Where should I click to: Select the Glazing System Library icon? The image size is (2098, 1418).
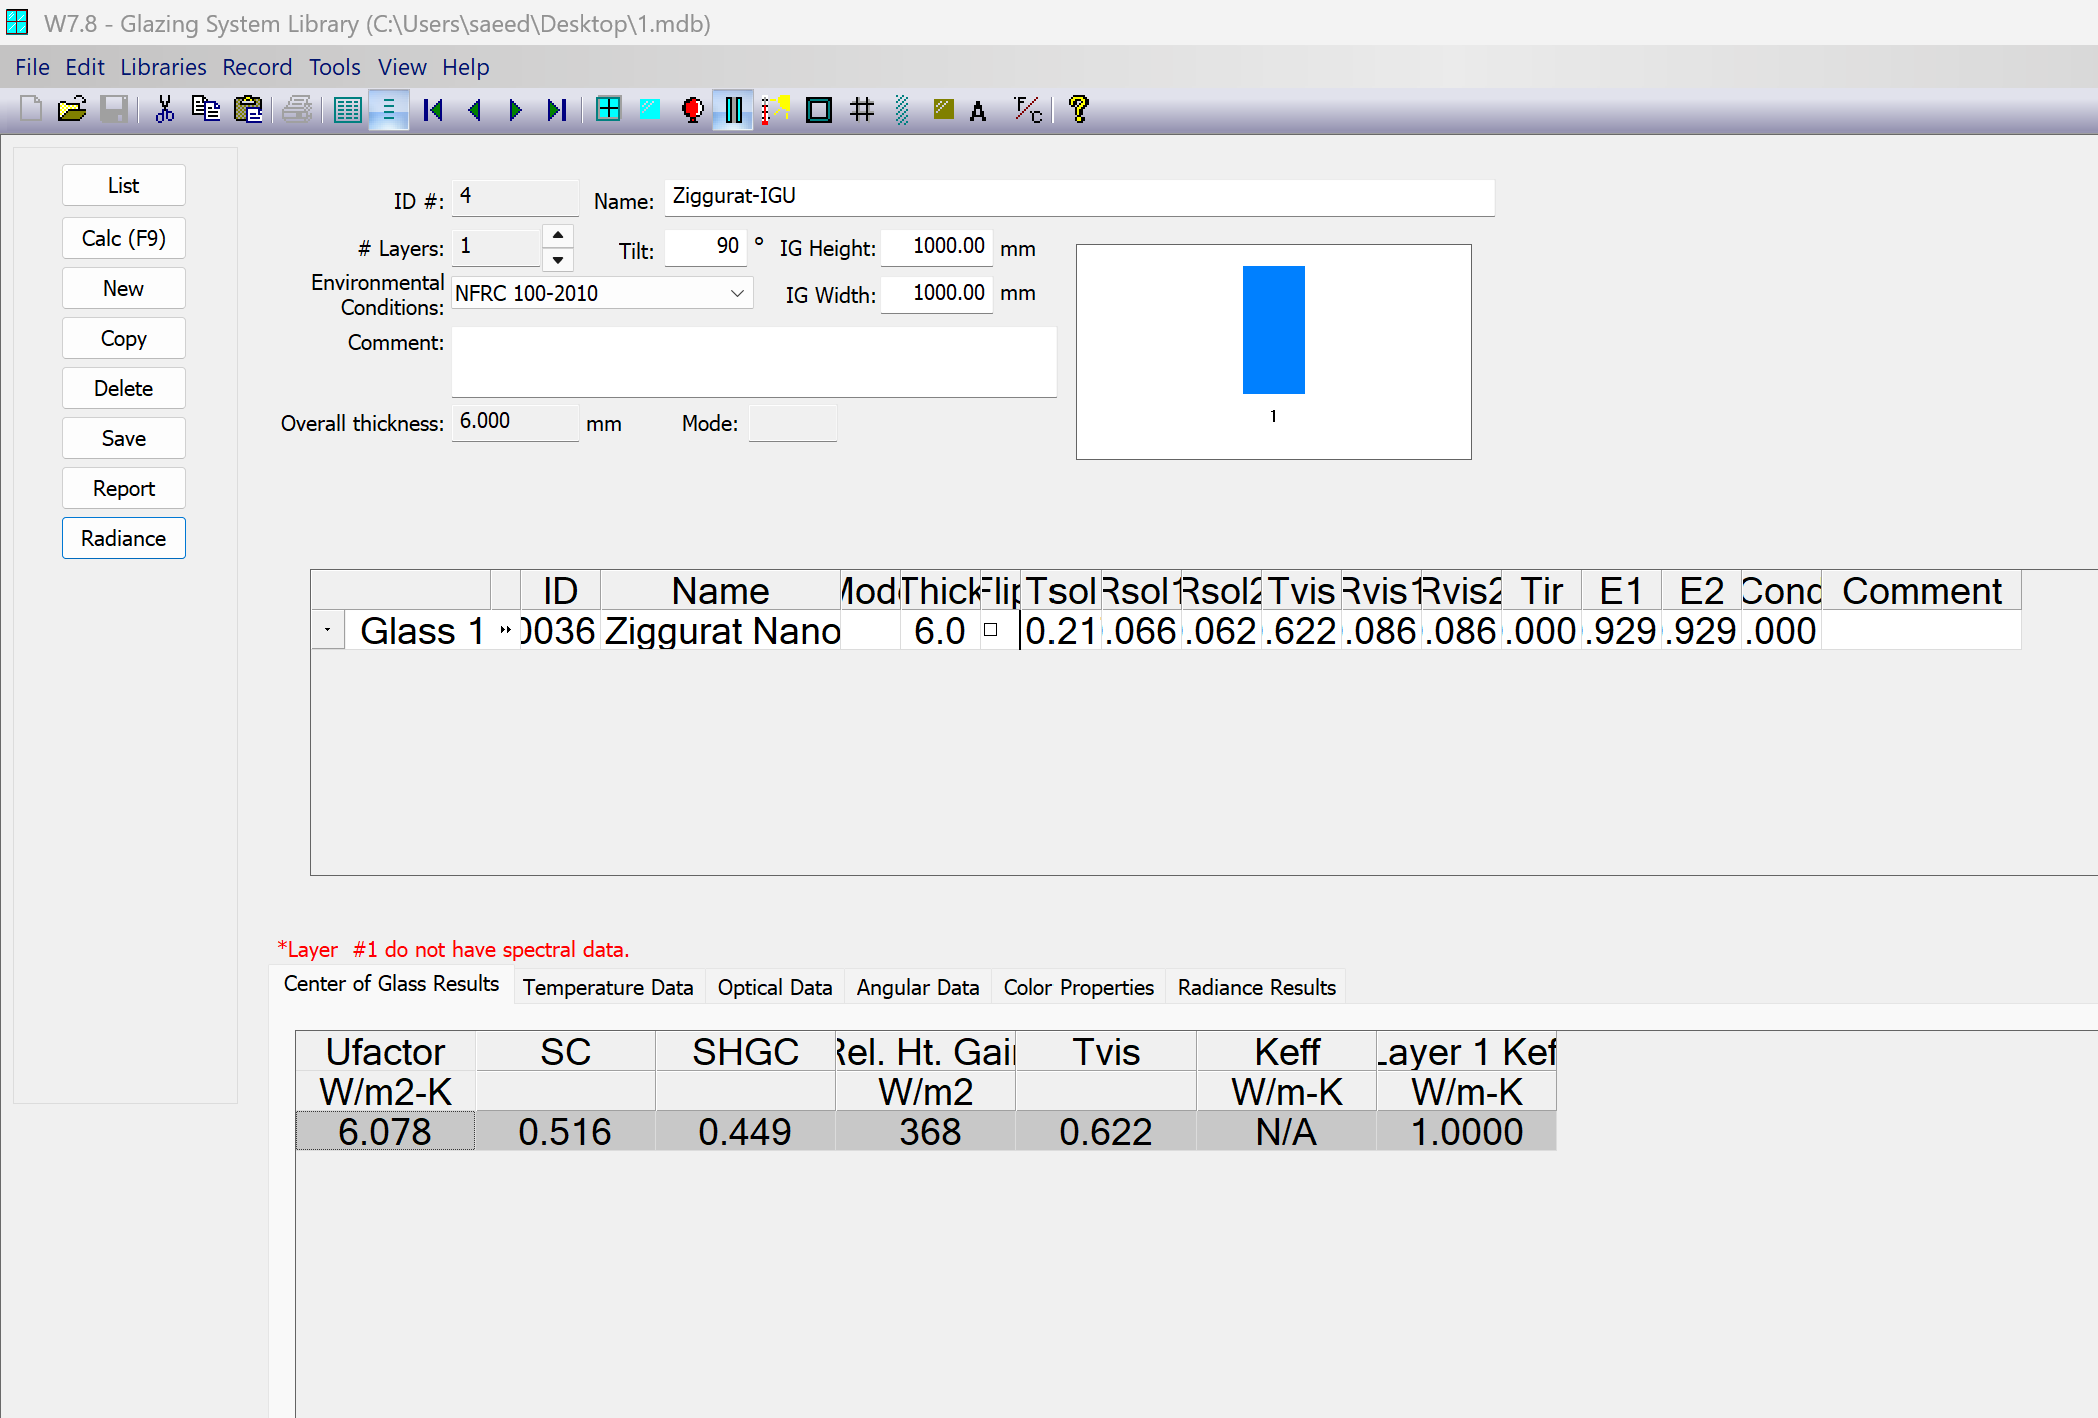click(x=733, y=110)
